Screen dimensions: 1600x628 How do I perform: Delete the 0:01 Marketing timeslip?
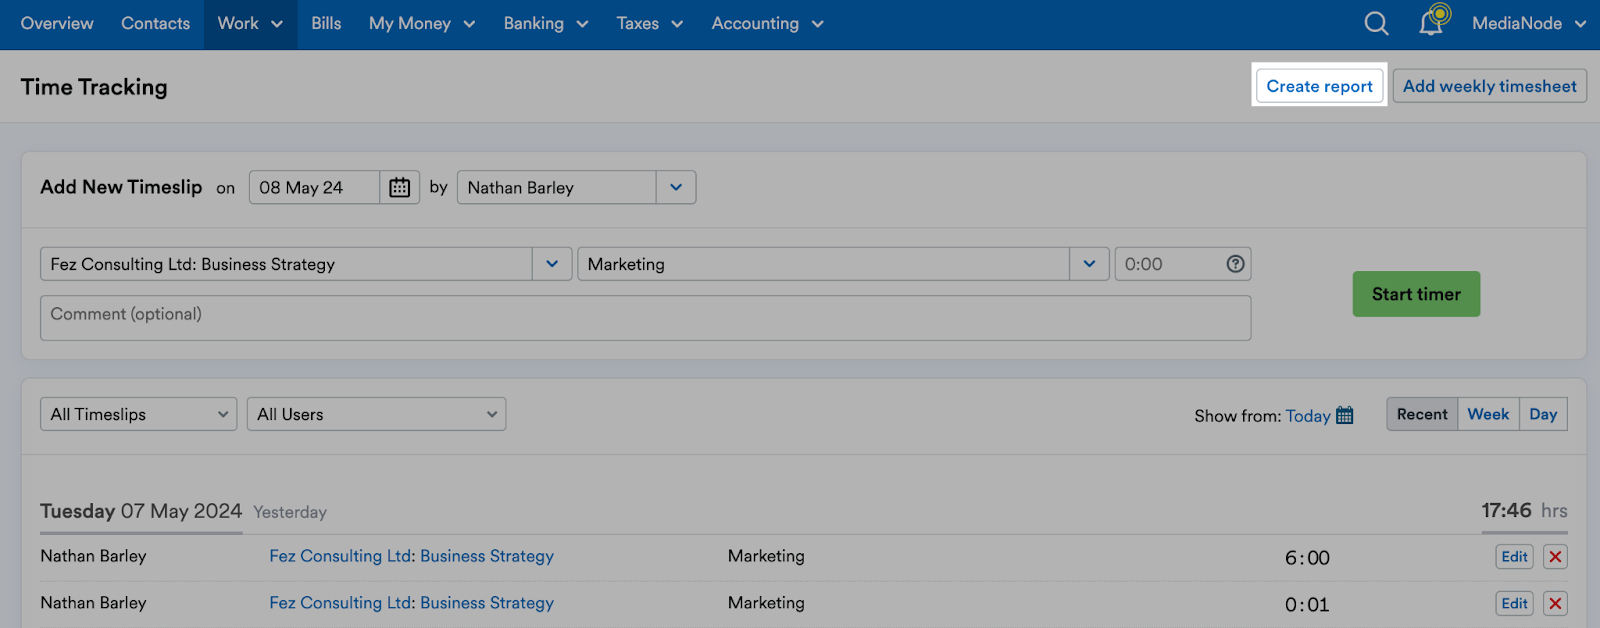pyautogui.click(x=1555, y=604)
